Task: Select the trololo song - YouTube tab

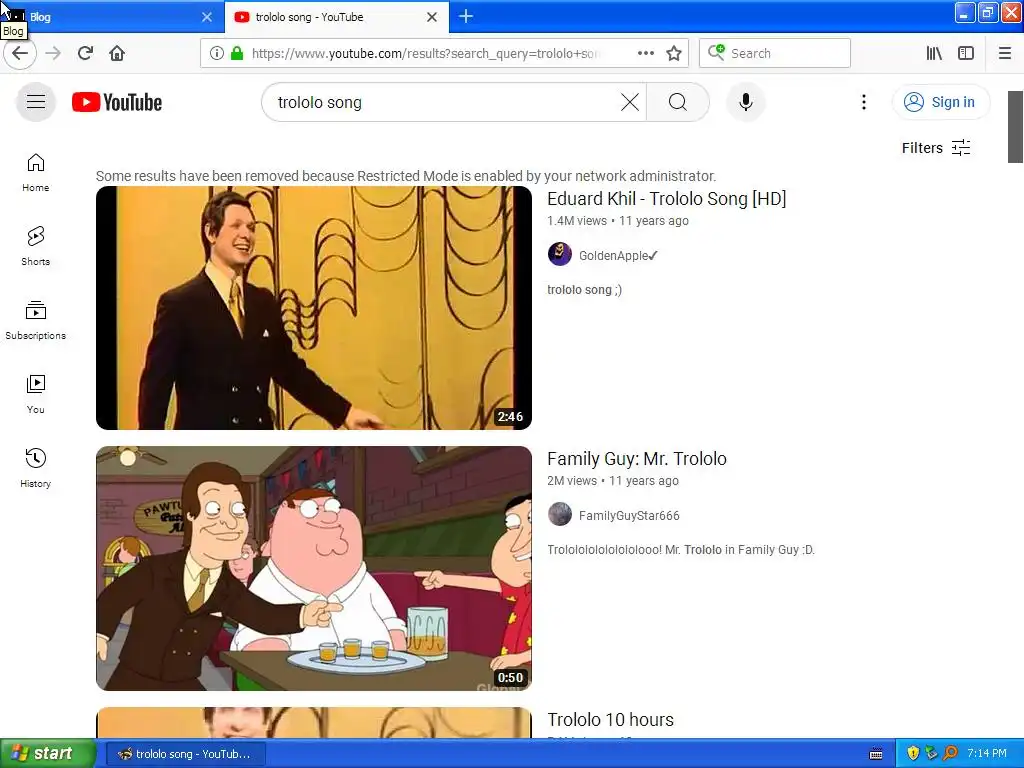Action: [336, 16]
